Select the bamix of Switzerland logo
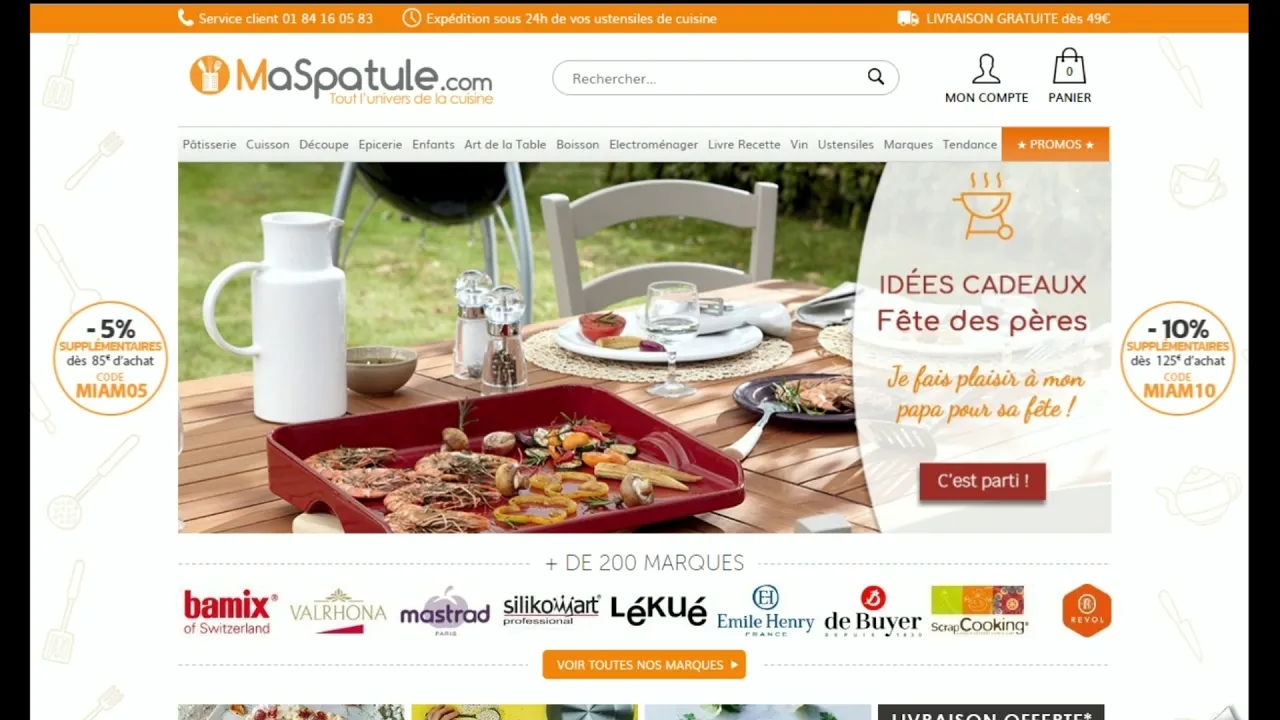The image size is (1280, 720). click(230, 611)
